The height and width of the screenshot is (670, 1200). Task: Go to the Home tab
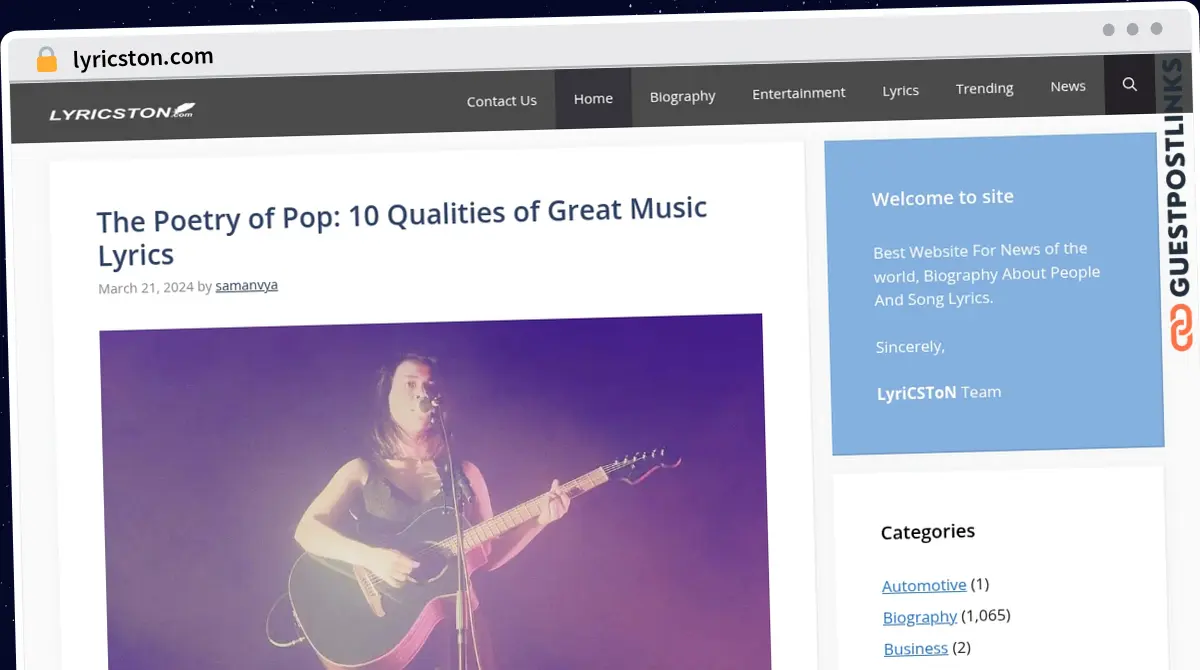593,98
